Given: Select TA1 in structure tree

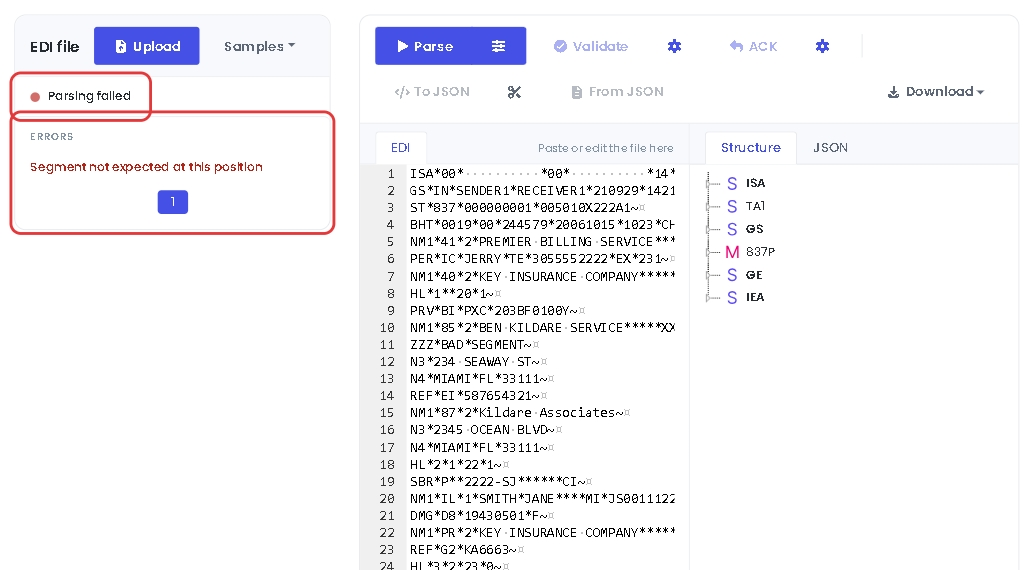Looking at the screenshot, I should tap(756, 206).
